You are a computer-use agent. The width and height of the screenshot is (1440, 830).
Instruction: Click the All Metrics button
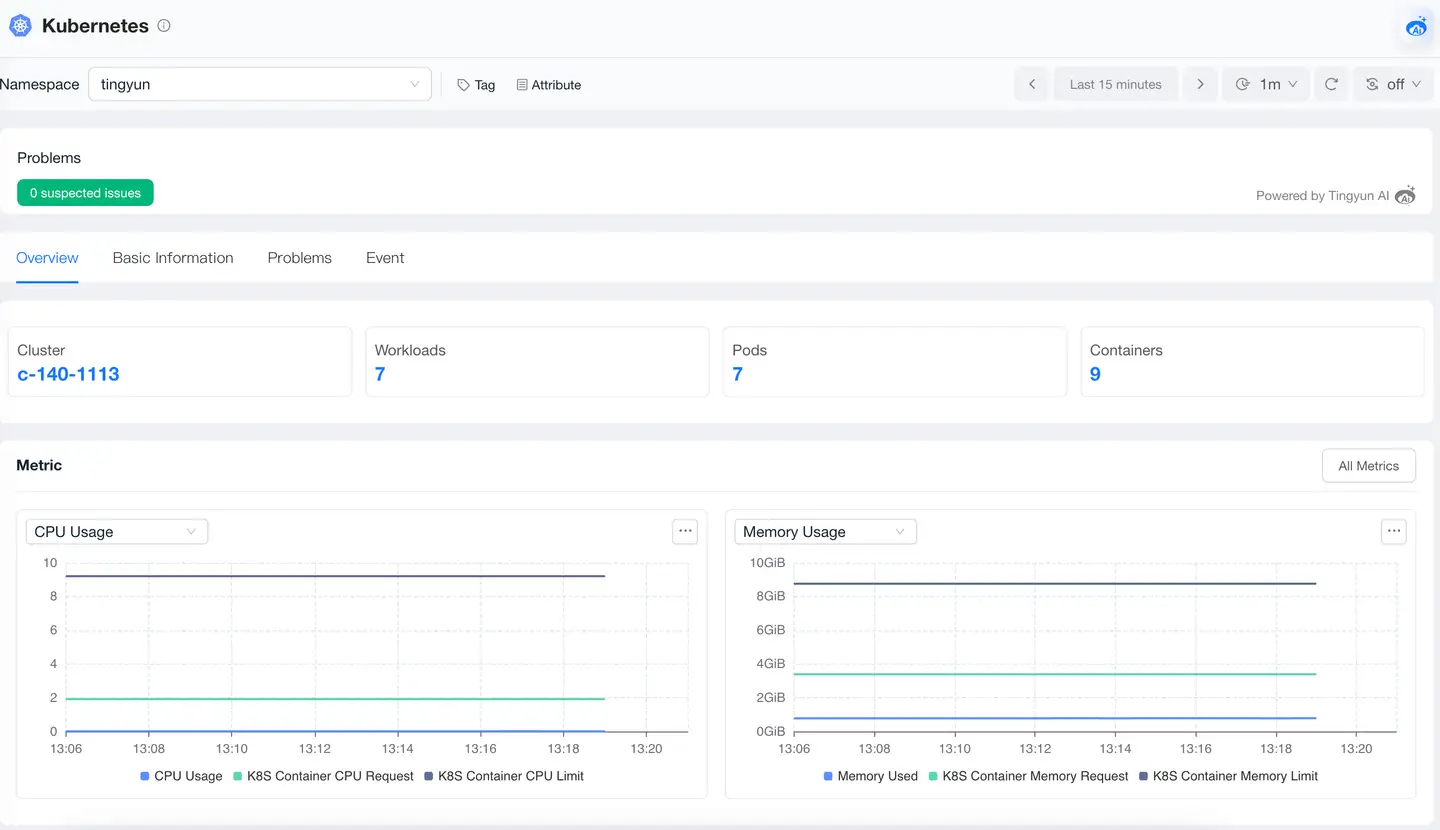point(1368,466)
